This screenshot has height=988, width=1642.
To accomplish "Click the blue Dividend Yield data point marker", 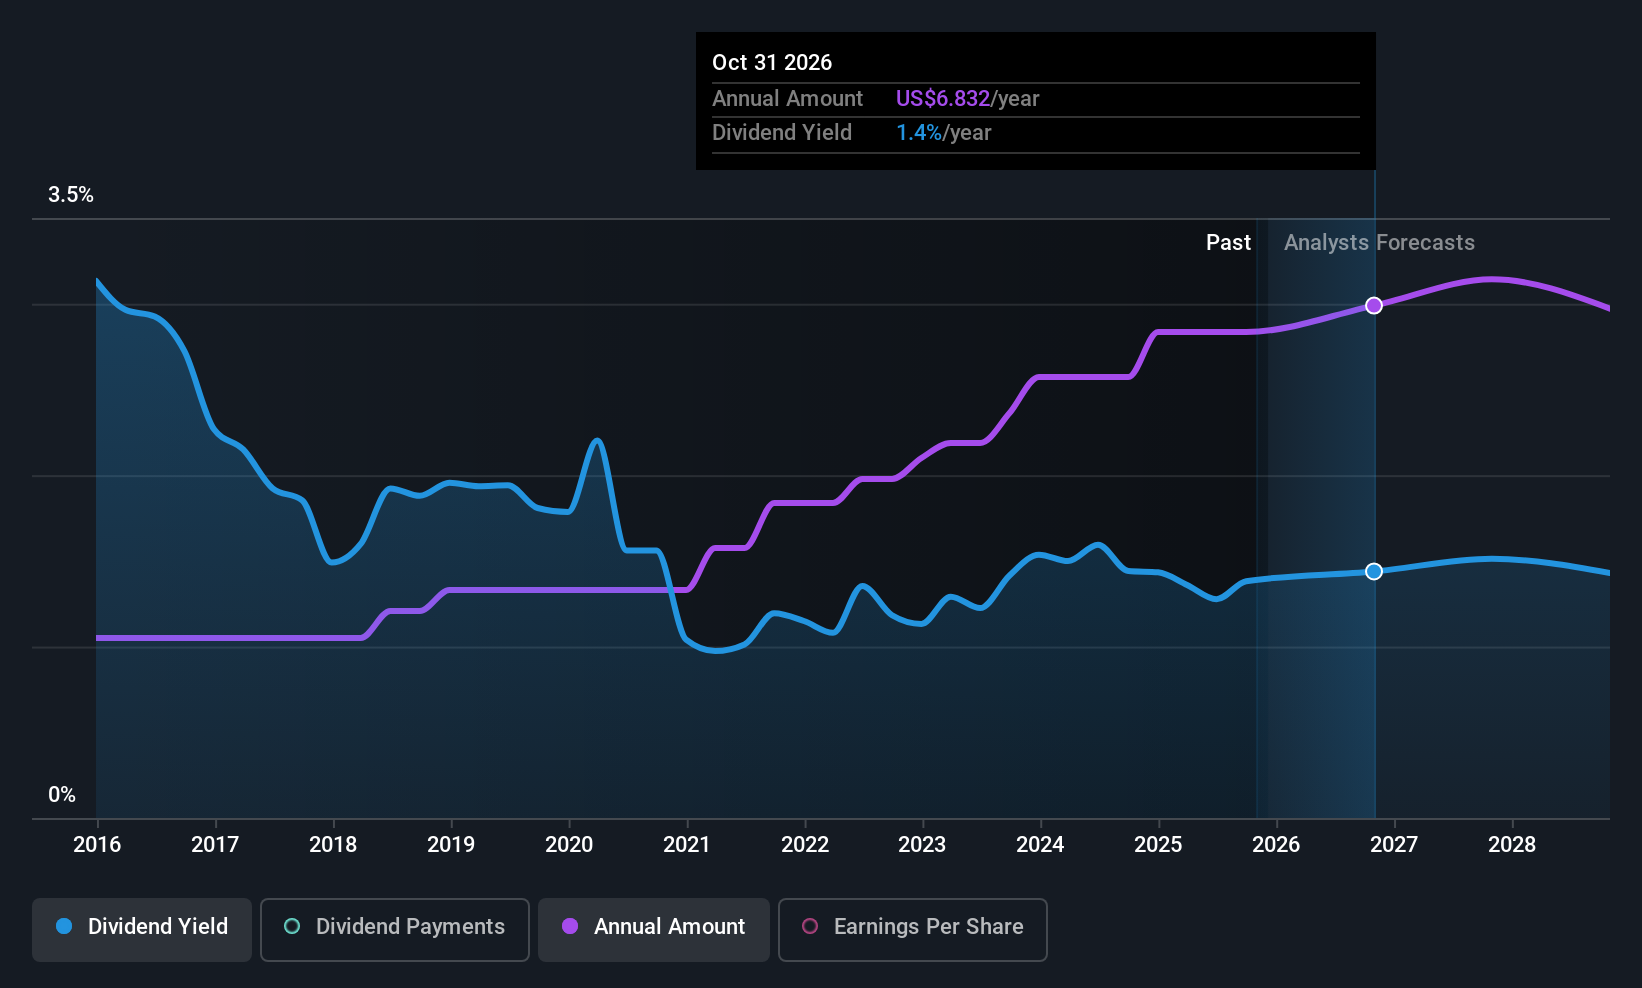I will coord(1374,571).
